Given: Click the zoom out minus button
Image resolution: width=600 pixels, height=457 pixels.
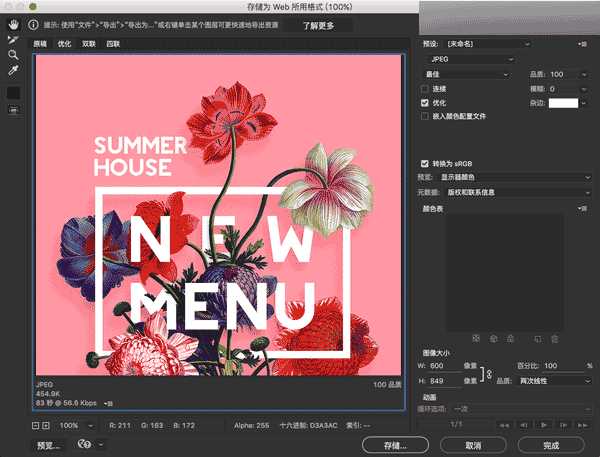Looking at the screenshot, I should click(x=34, y=425).
